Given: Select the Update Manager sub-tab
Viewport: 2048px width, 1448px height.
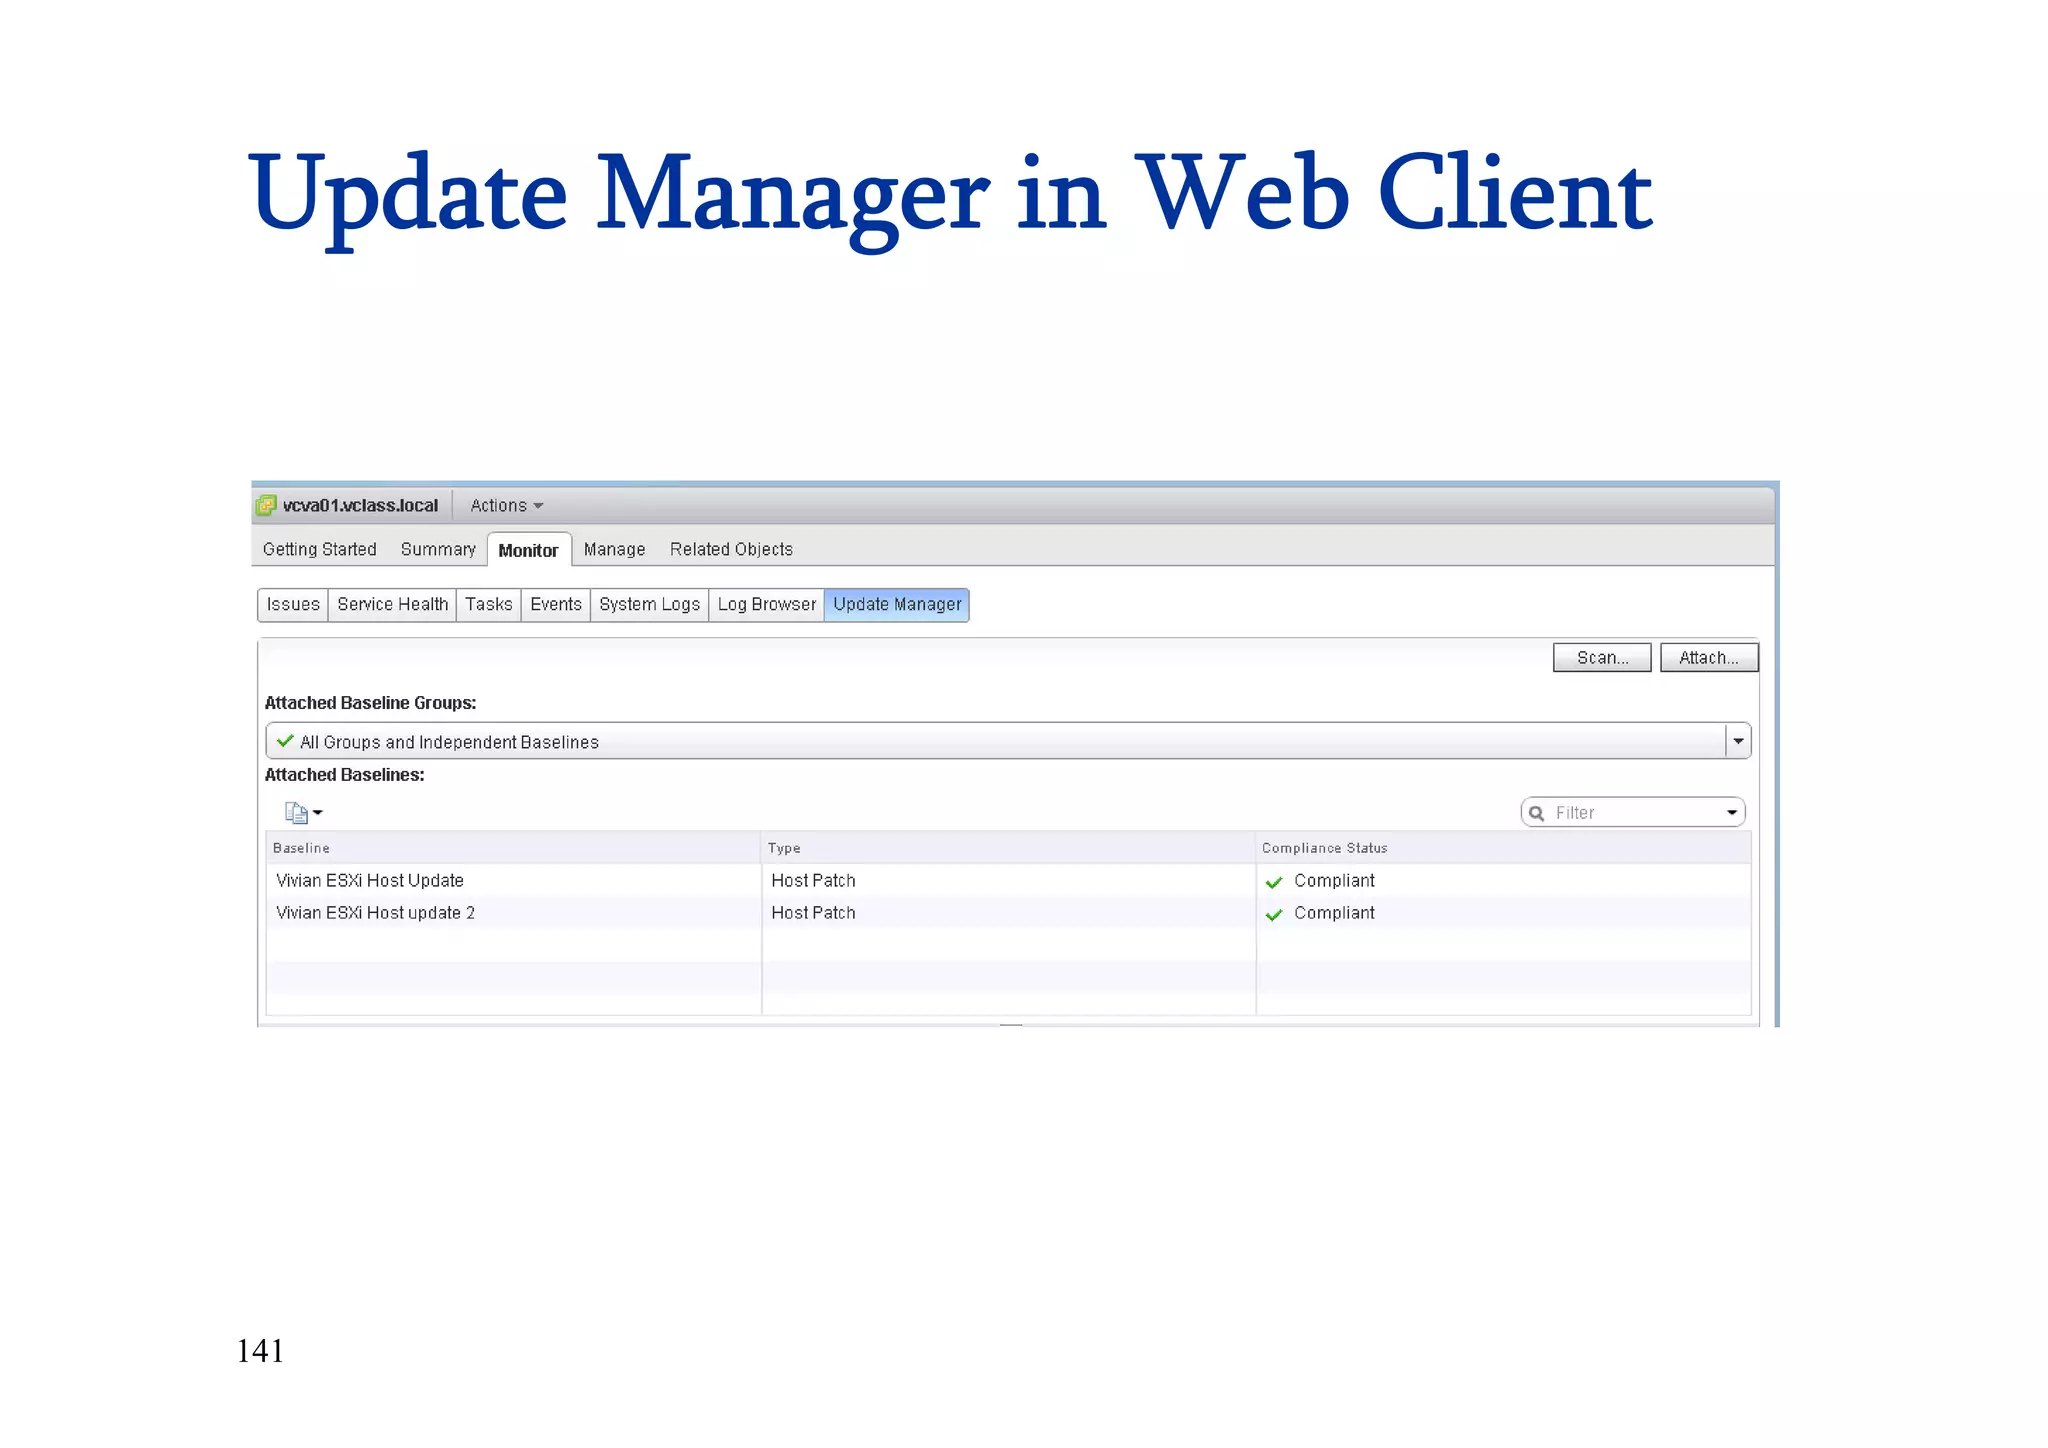Looking at the screenshot, I should click(897, 605).
